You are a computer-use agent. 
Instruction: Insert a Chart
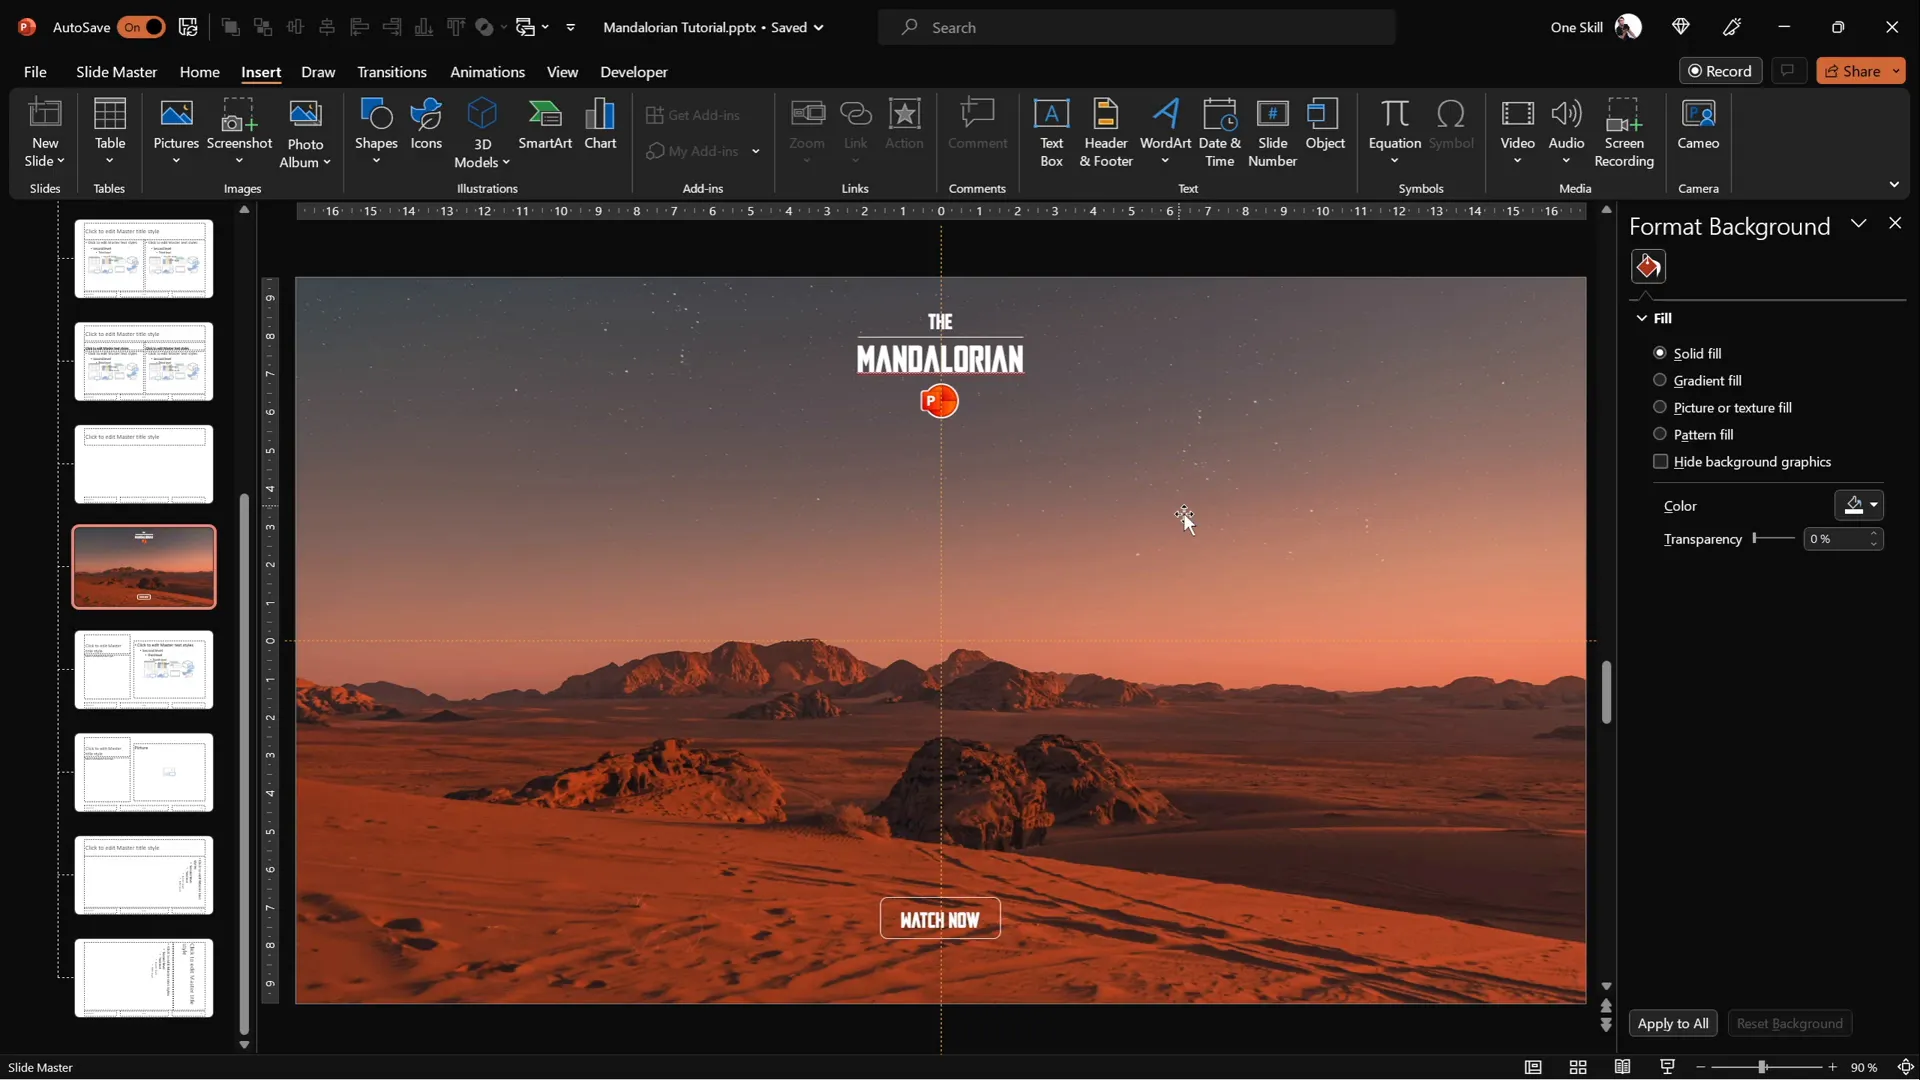[x=600, y=124]
